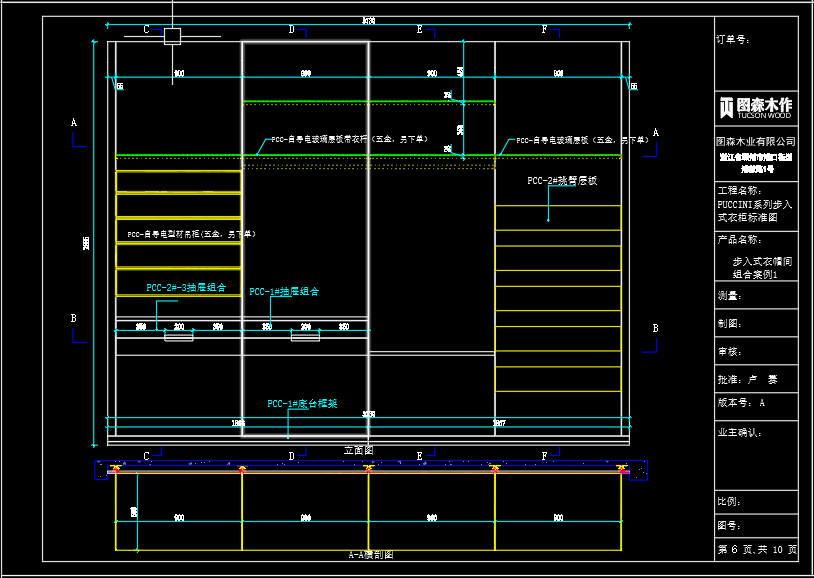Click section marker F at the top
Screen dimensions: 814x578
point(545,30)
